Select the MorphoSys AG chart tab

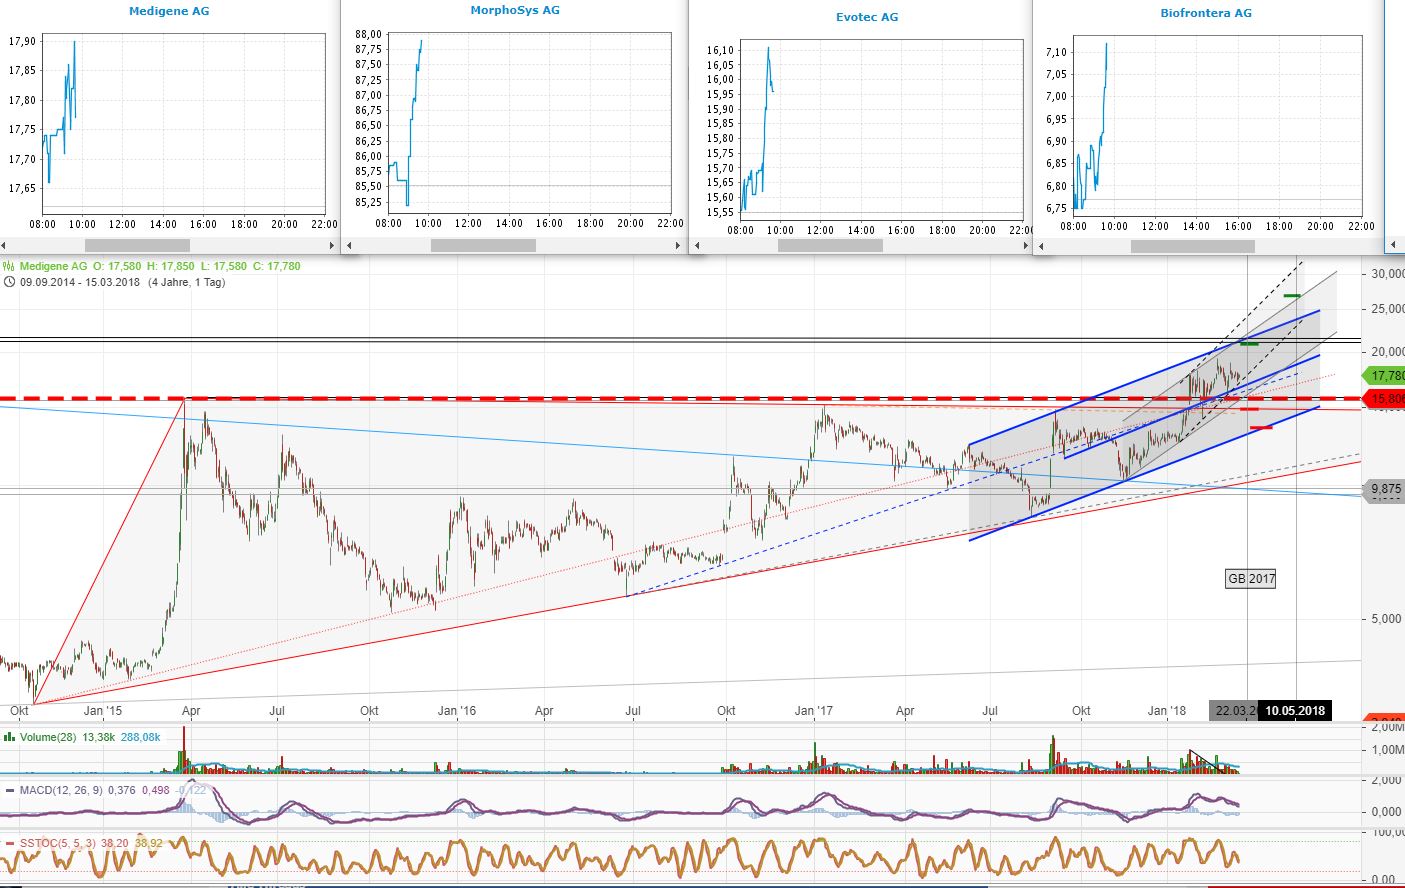(x=515, y=9)
